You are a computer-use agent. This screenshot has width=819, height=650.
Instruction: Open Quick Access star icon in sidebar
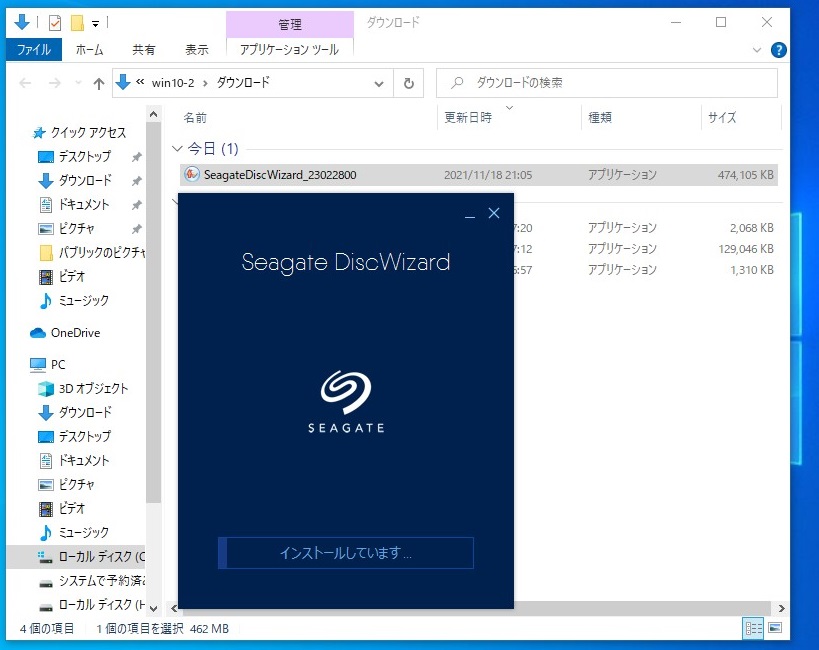[x=39, y=133]
